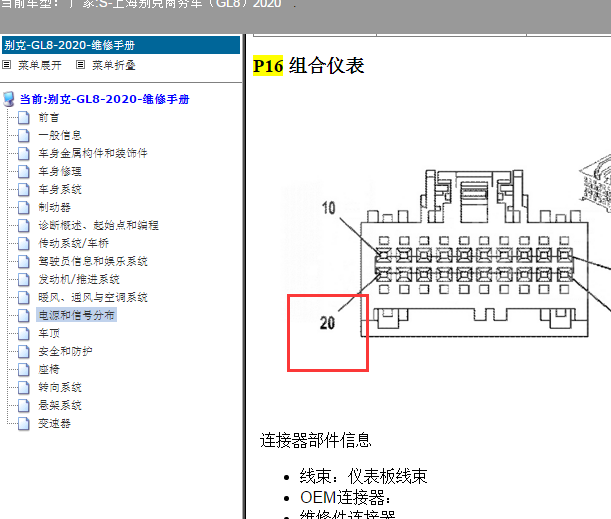Click the 菜单展开 expand-menu icon
The height and width of the screenshot is (519, 611).
click(x=6, y=65)
